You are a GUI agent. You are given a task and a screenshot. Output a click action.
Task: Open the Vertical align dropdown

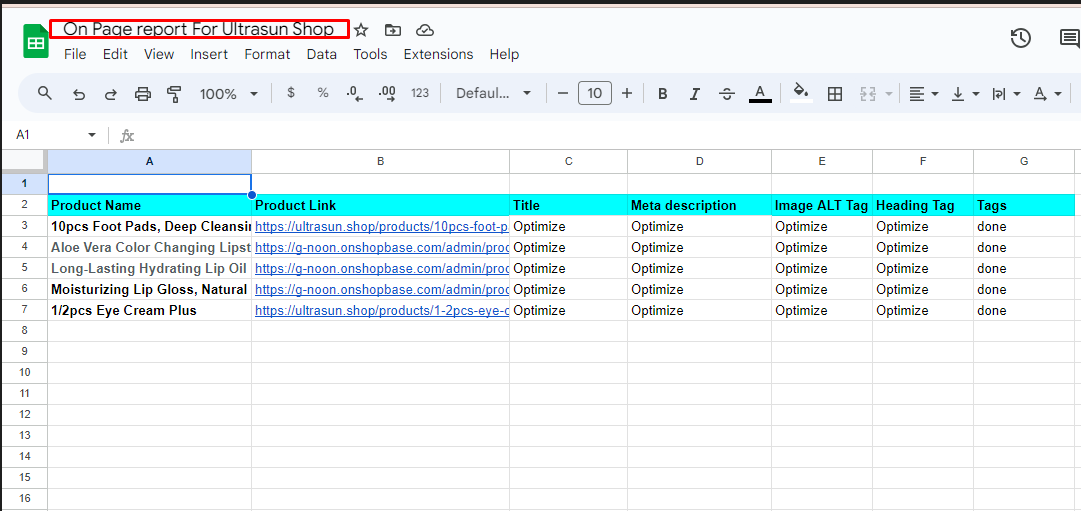coord(965,94)
